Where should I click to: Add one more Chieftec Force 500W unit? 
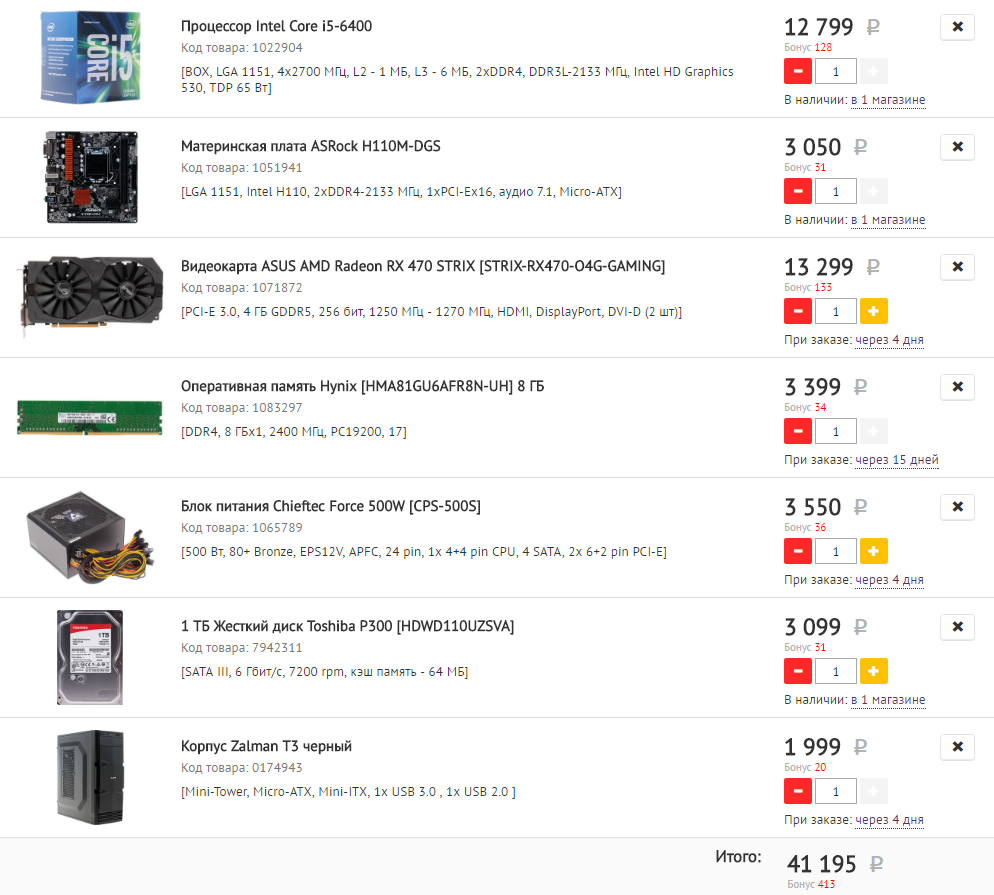(x=874, y=551)
